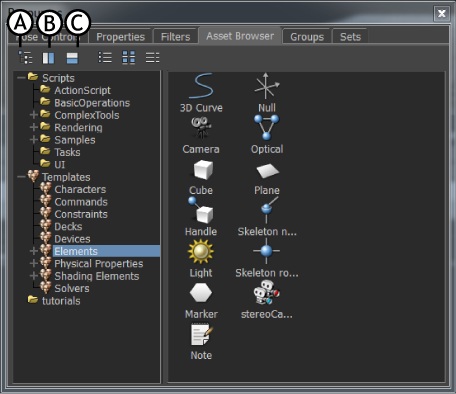456x394 pixels.
Task: Select the Plane asset
Action: click(x=267, y=178)
